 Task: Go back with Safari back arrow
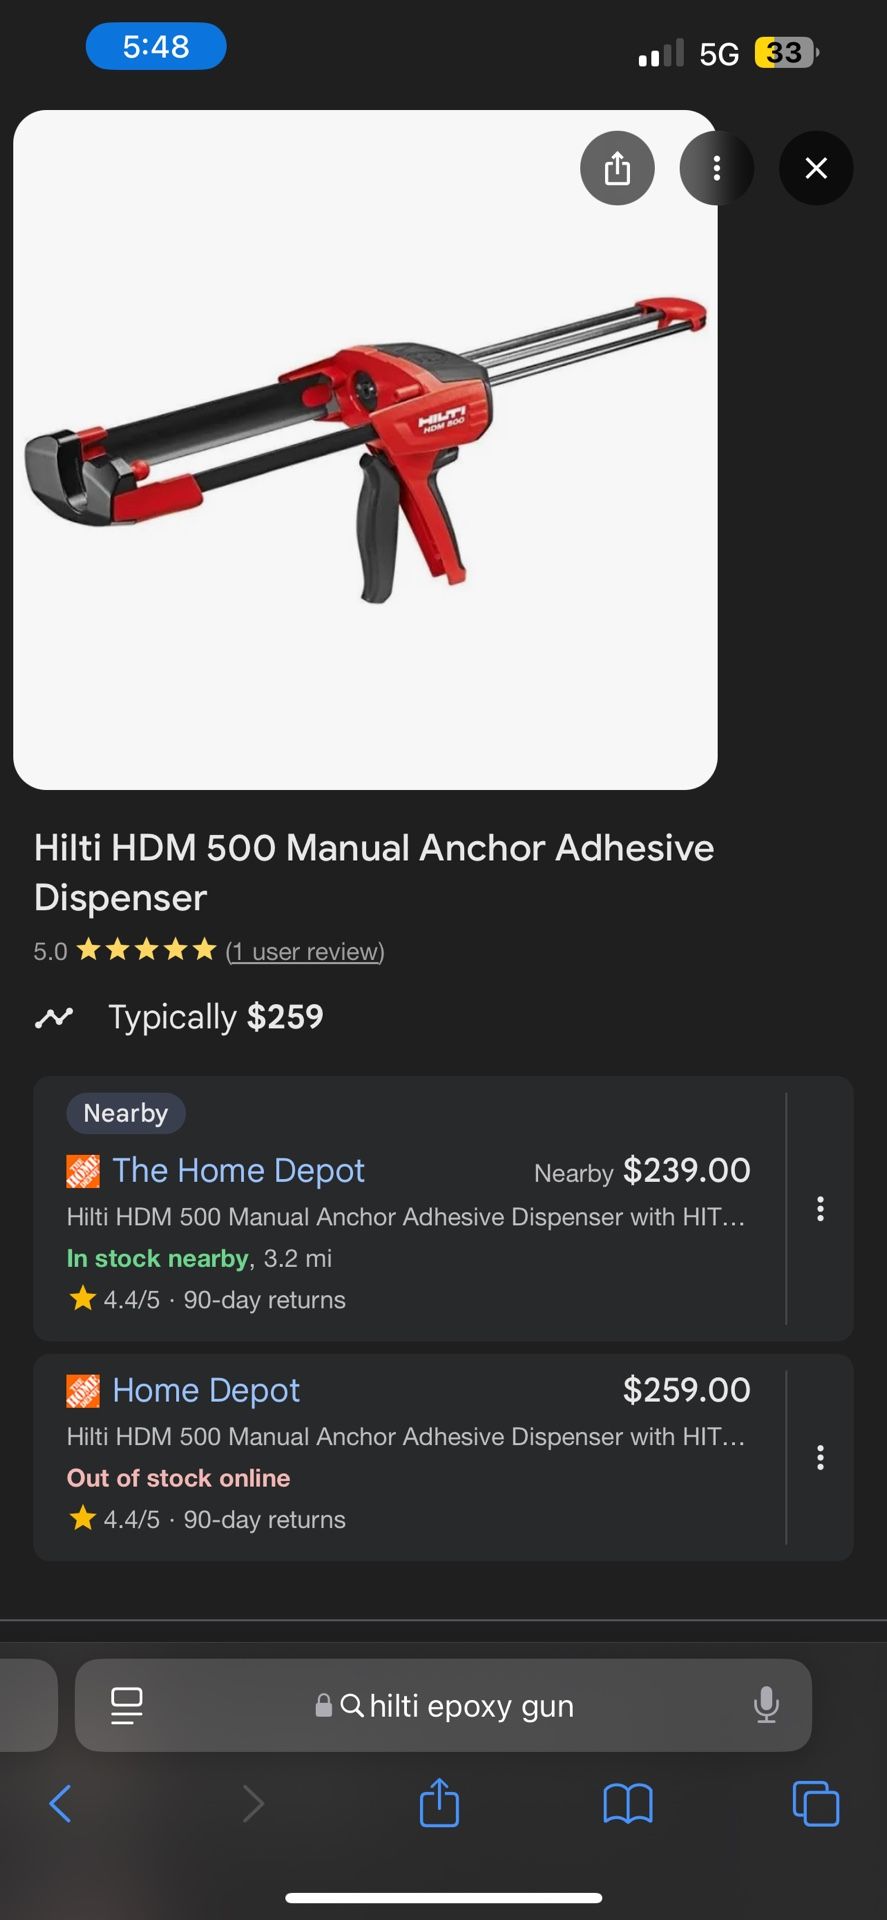pyautogui.click(x=60, y=1804)
